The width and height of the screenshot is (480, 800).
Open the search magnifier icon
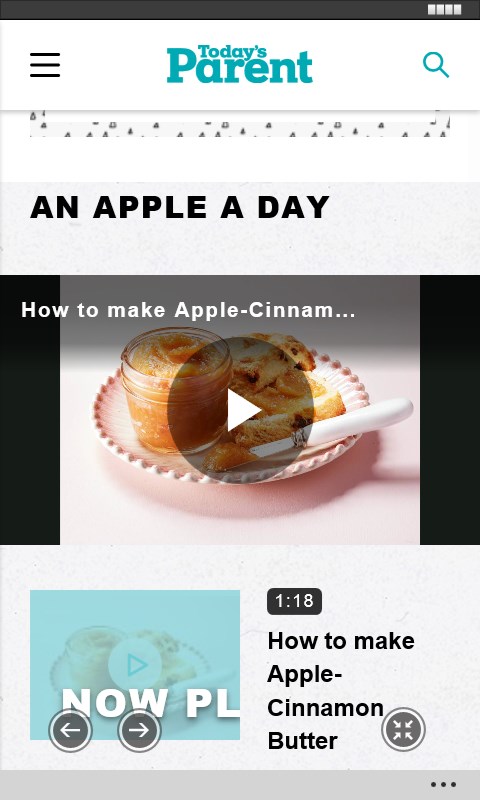coord(436,65)
